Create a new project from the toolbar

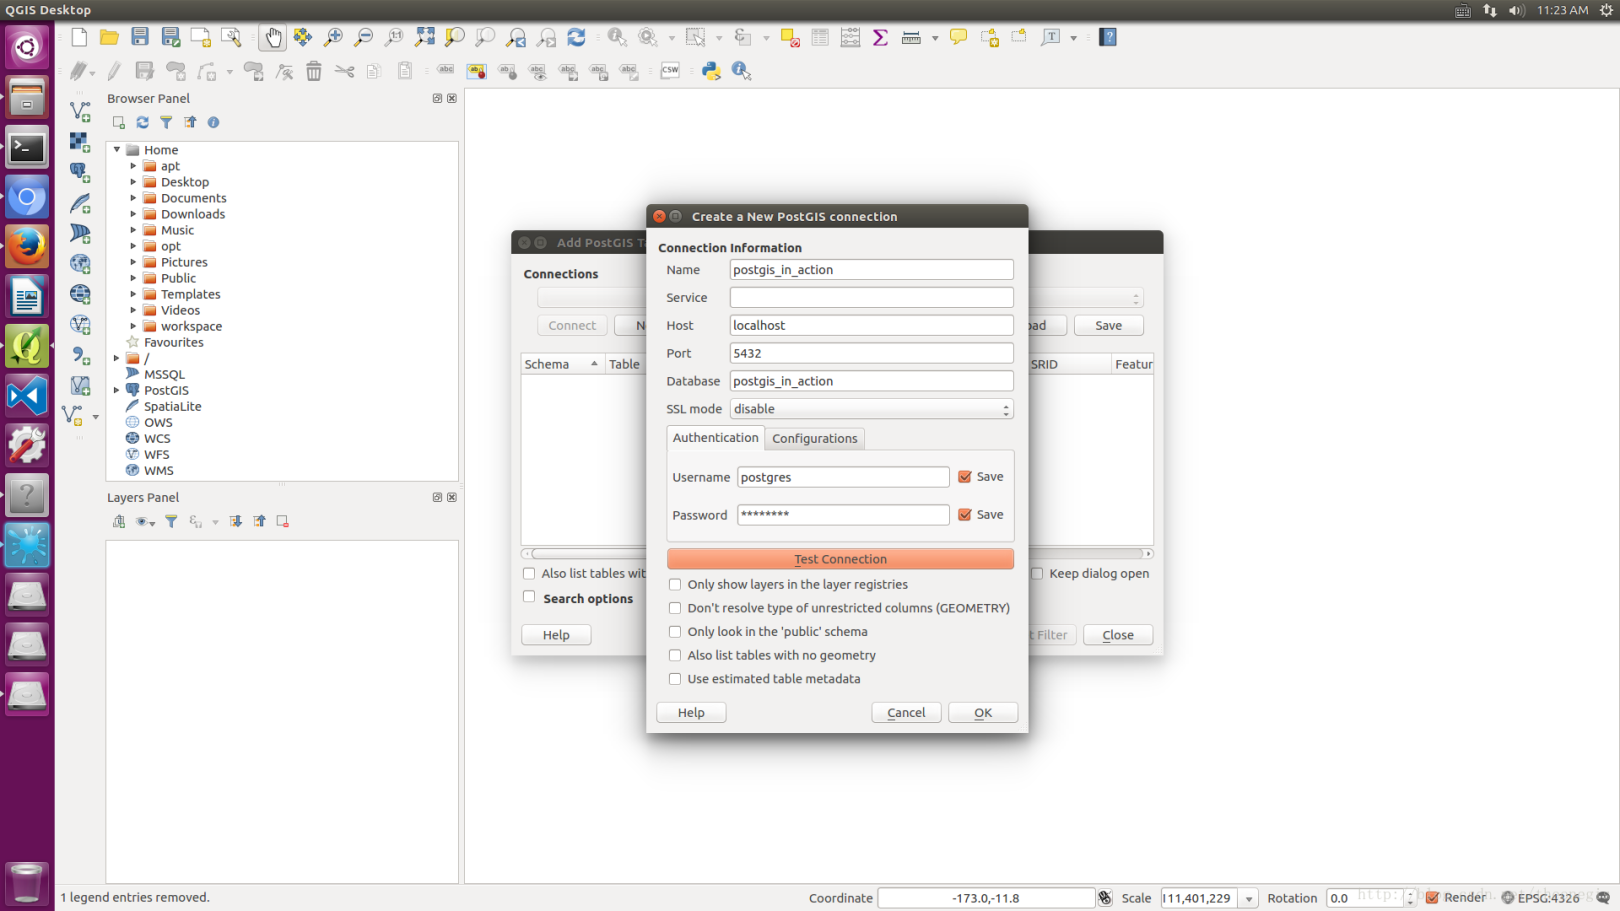point(79,38)
